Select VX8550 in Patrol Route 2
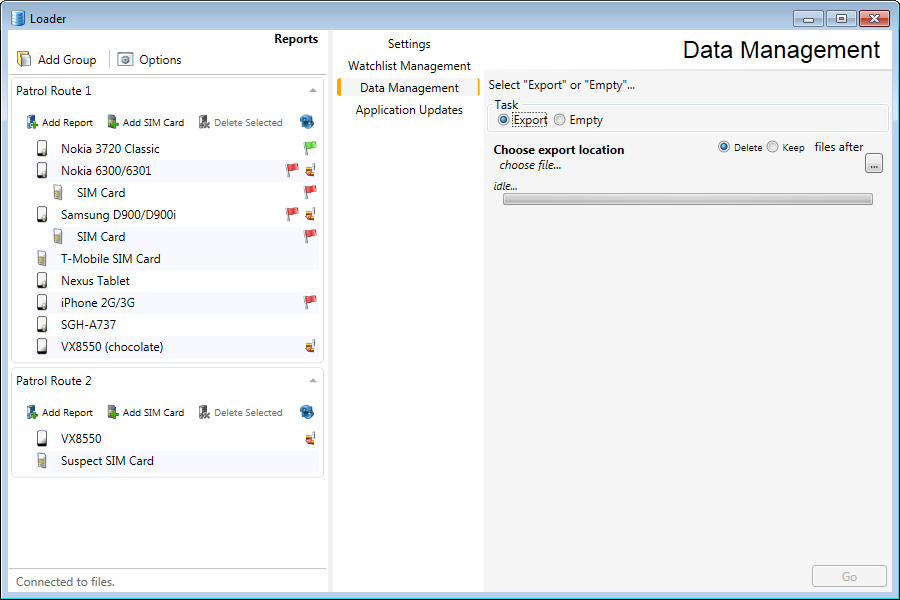 (176, 439)
